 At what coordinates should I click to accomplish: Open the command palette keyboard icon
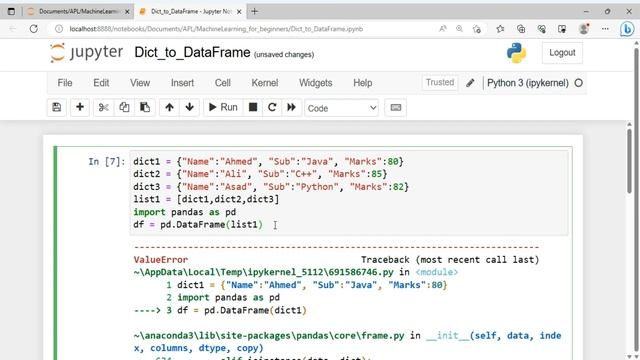(x=396, y=107)
